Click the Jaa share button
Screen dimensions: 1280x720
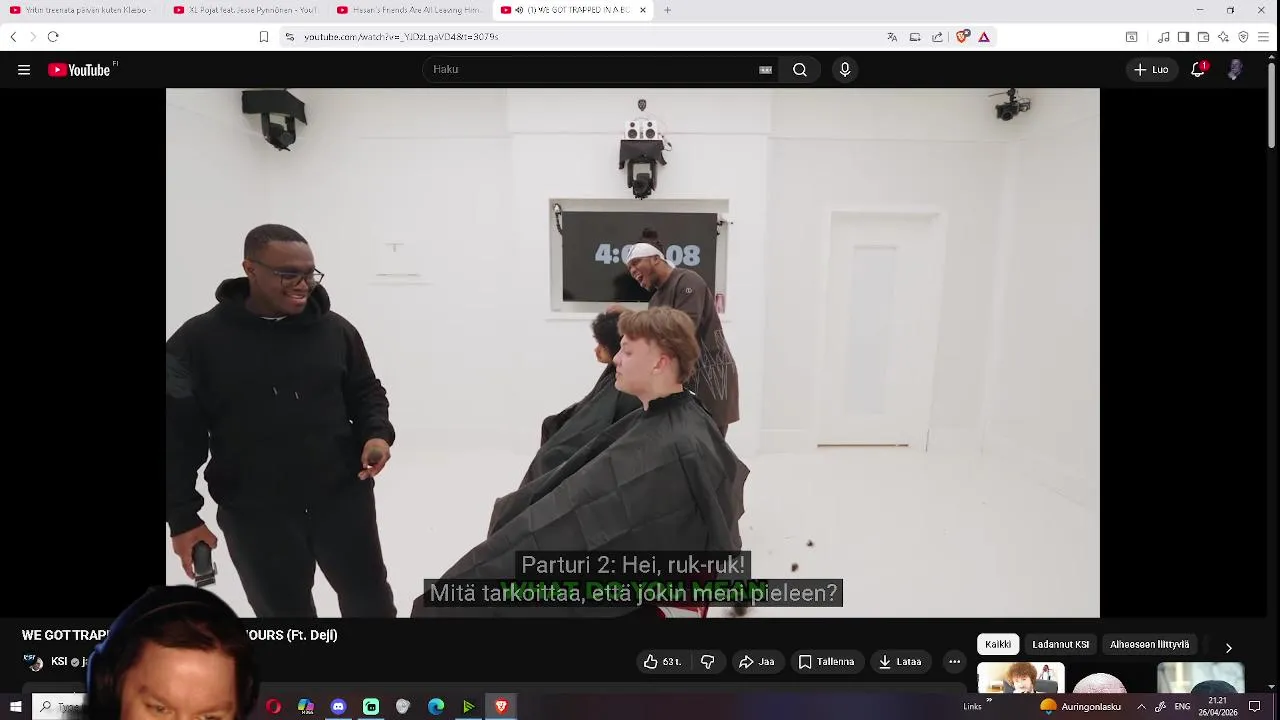(757, 662)
